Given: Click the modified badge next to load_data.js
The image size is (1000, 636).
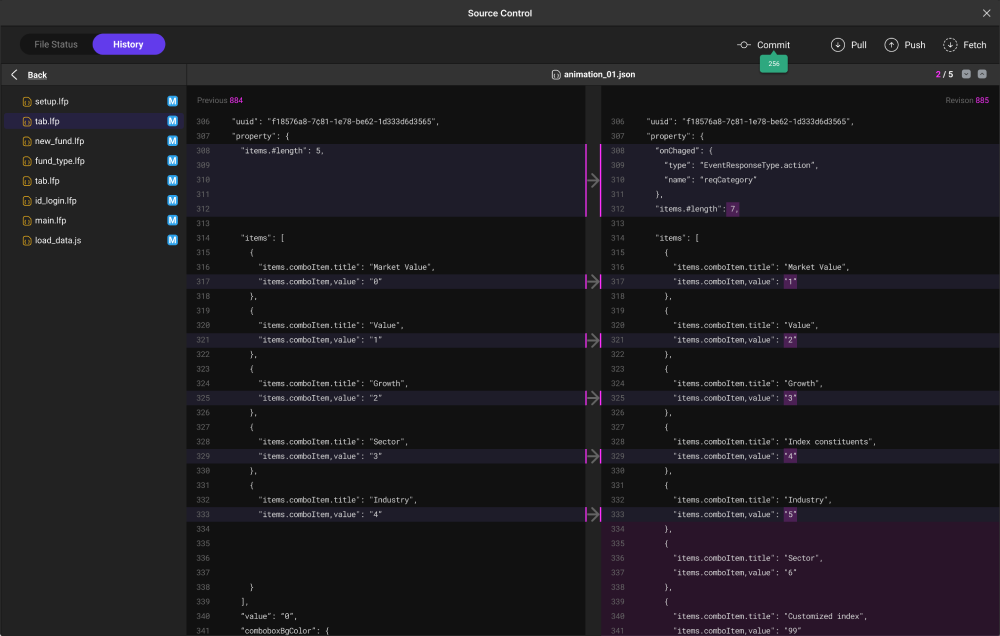Looking at the screenshot, I should pos(172,241).
